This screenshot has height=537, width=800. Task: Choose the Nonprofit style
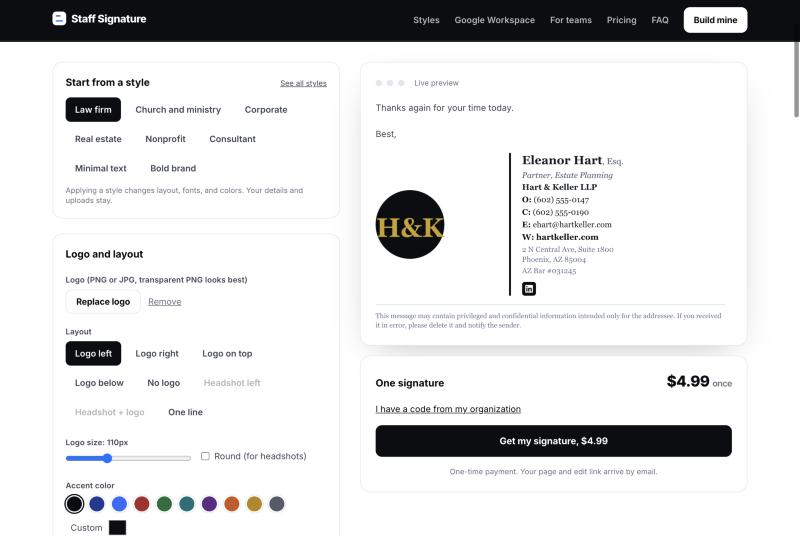[x=165, y=139]
